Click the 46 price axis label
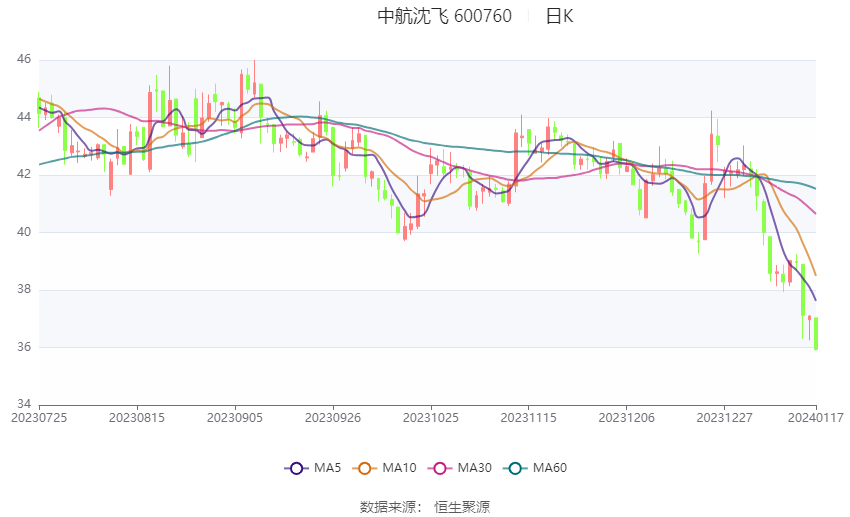 pos(24,60)
